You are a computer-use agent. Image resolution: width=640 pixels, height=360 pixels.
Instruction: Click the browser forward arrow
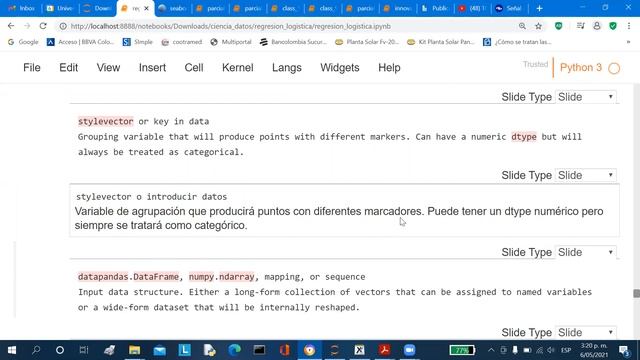point(27,26)
